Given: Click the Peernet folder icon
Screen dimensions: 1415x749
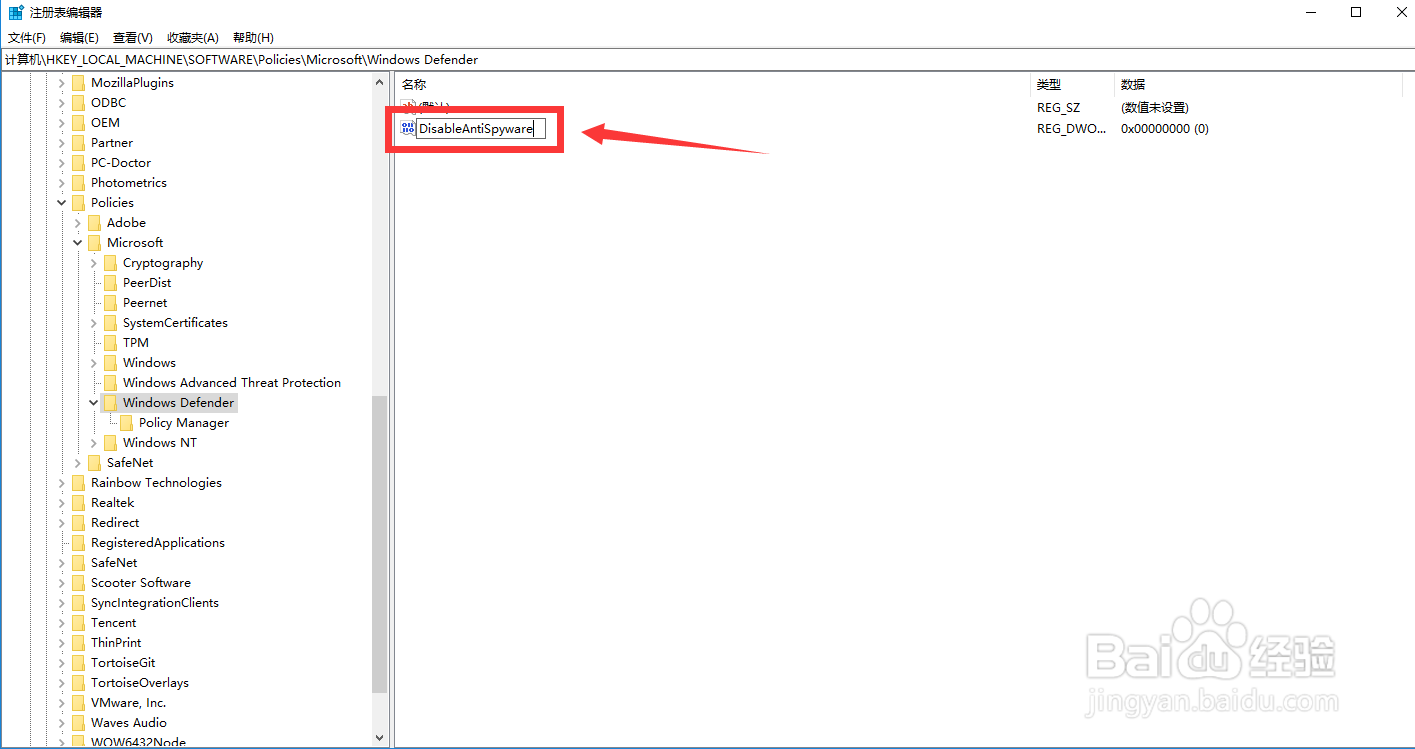Looking at the screenshot, I should [x=110, y=302].
